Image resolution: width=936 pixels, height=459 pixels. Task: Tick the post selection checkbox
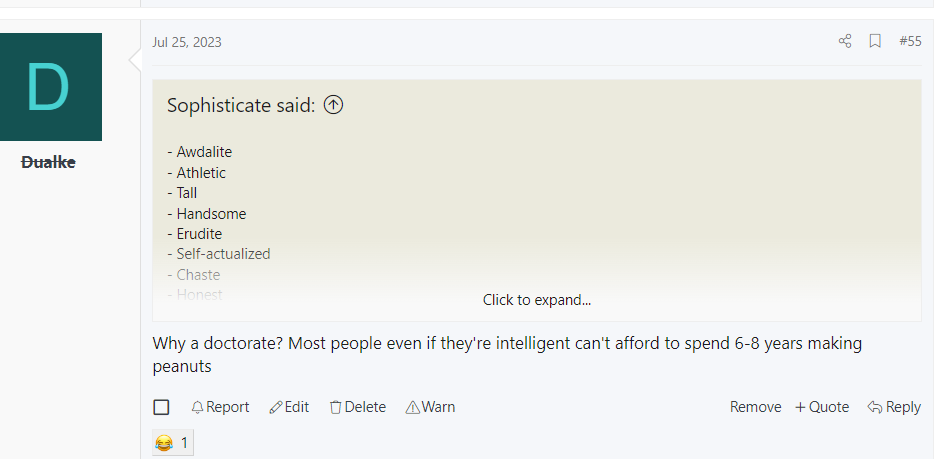(x=161, y=407)
